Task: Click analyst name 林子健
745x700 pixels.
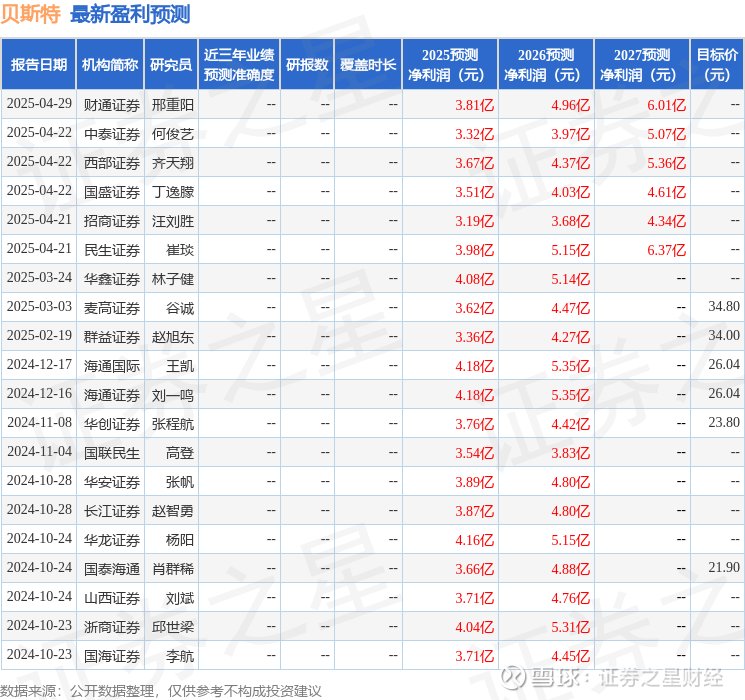Action: pyautogui.click(x=172, y=279)
